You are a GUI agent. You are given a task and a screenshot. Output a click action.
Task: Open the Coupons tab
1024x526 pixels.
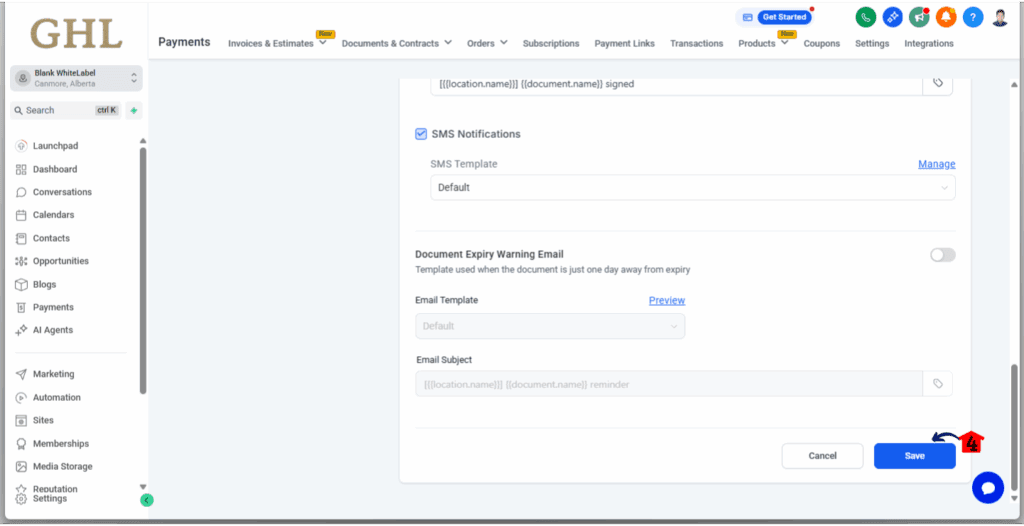click(822, 43)
